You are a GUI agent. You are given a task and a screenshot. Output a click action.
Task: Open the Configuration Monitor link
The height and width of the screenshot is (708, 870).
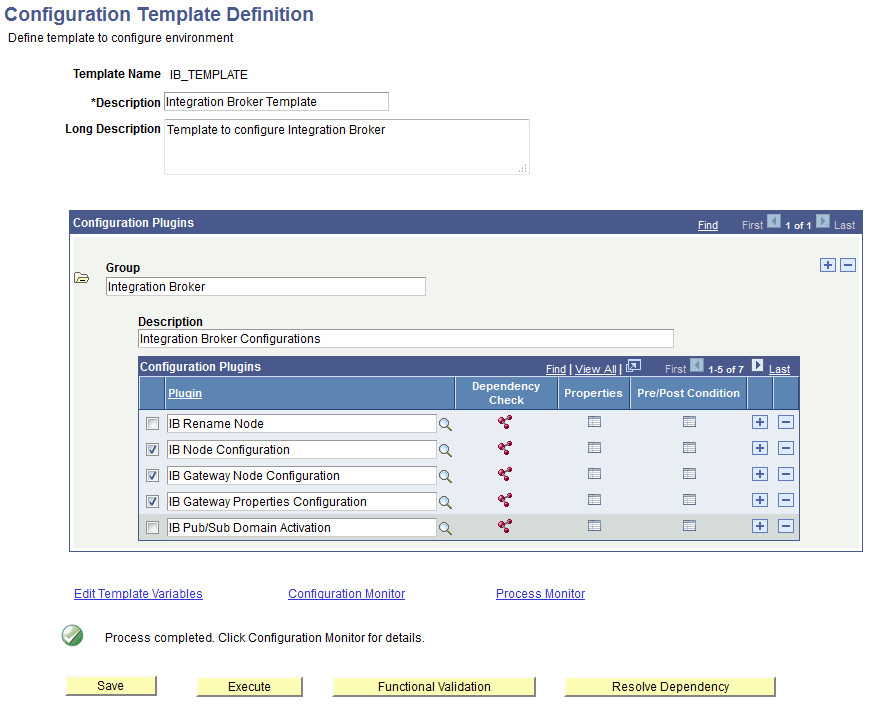346,593
